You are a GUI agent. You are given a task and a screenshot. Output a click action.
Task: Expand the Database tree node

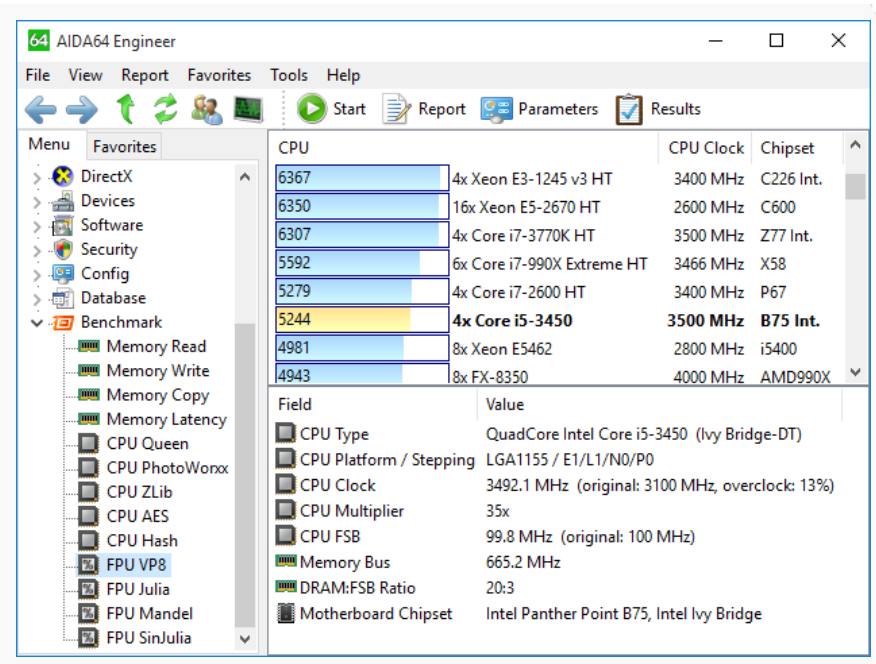[37, 299]
